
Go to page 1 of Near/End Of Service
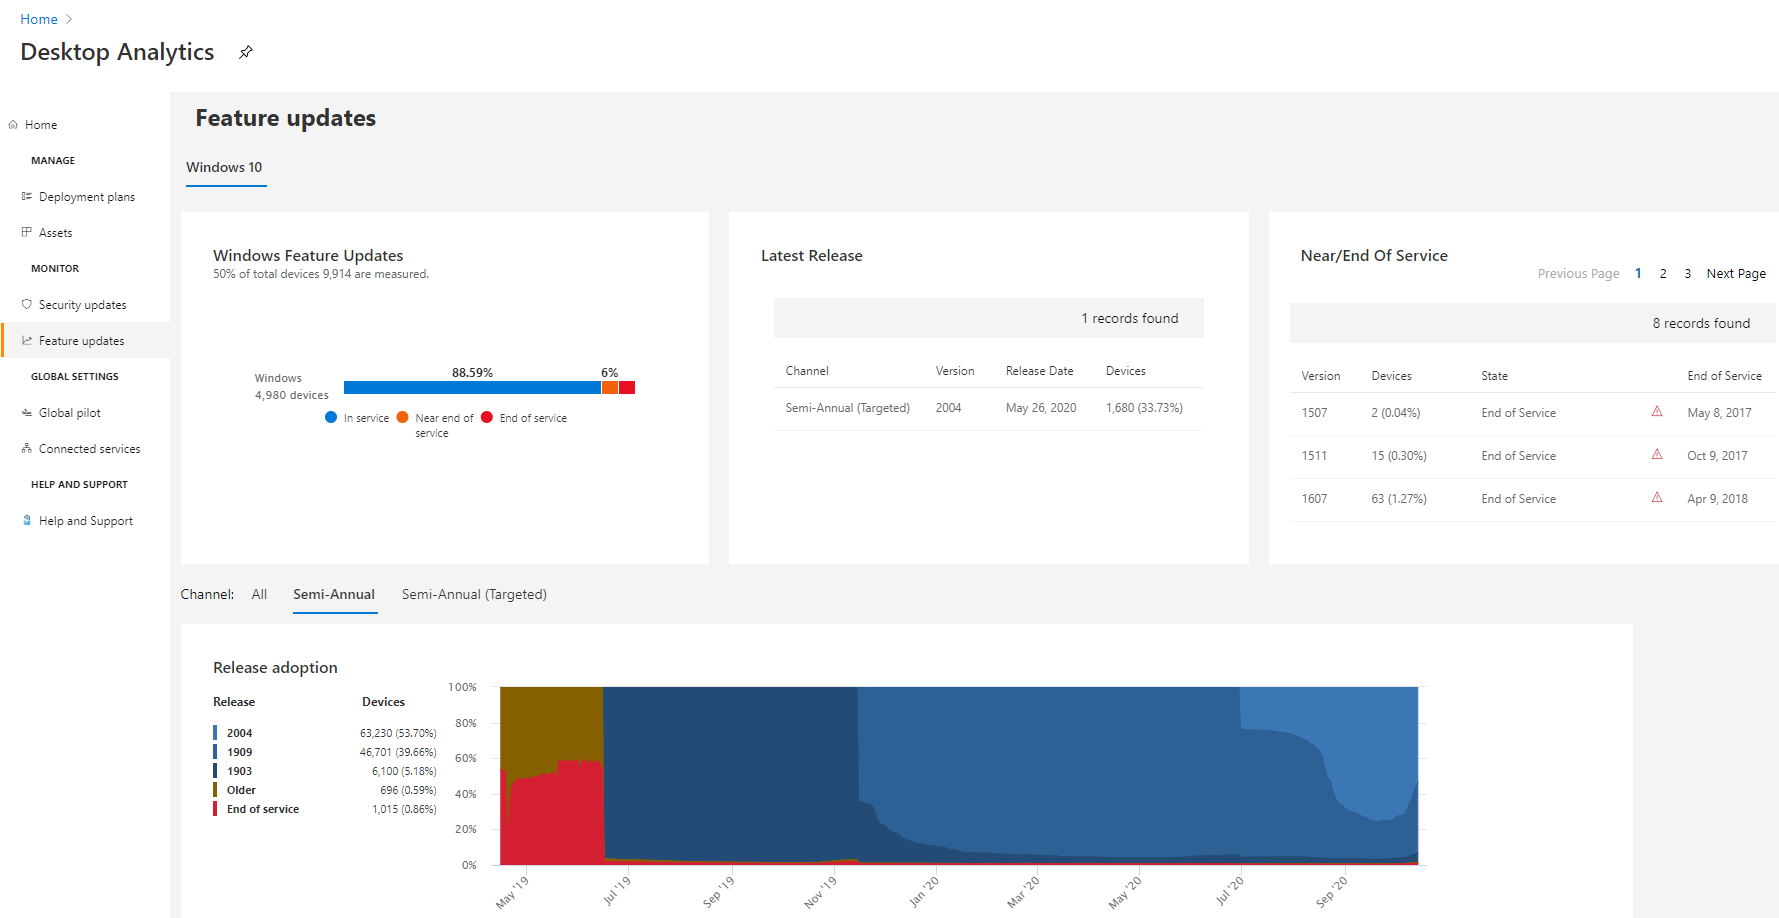[x=1638, y=274]
